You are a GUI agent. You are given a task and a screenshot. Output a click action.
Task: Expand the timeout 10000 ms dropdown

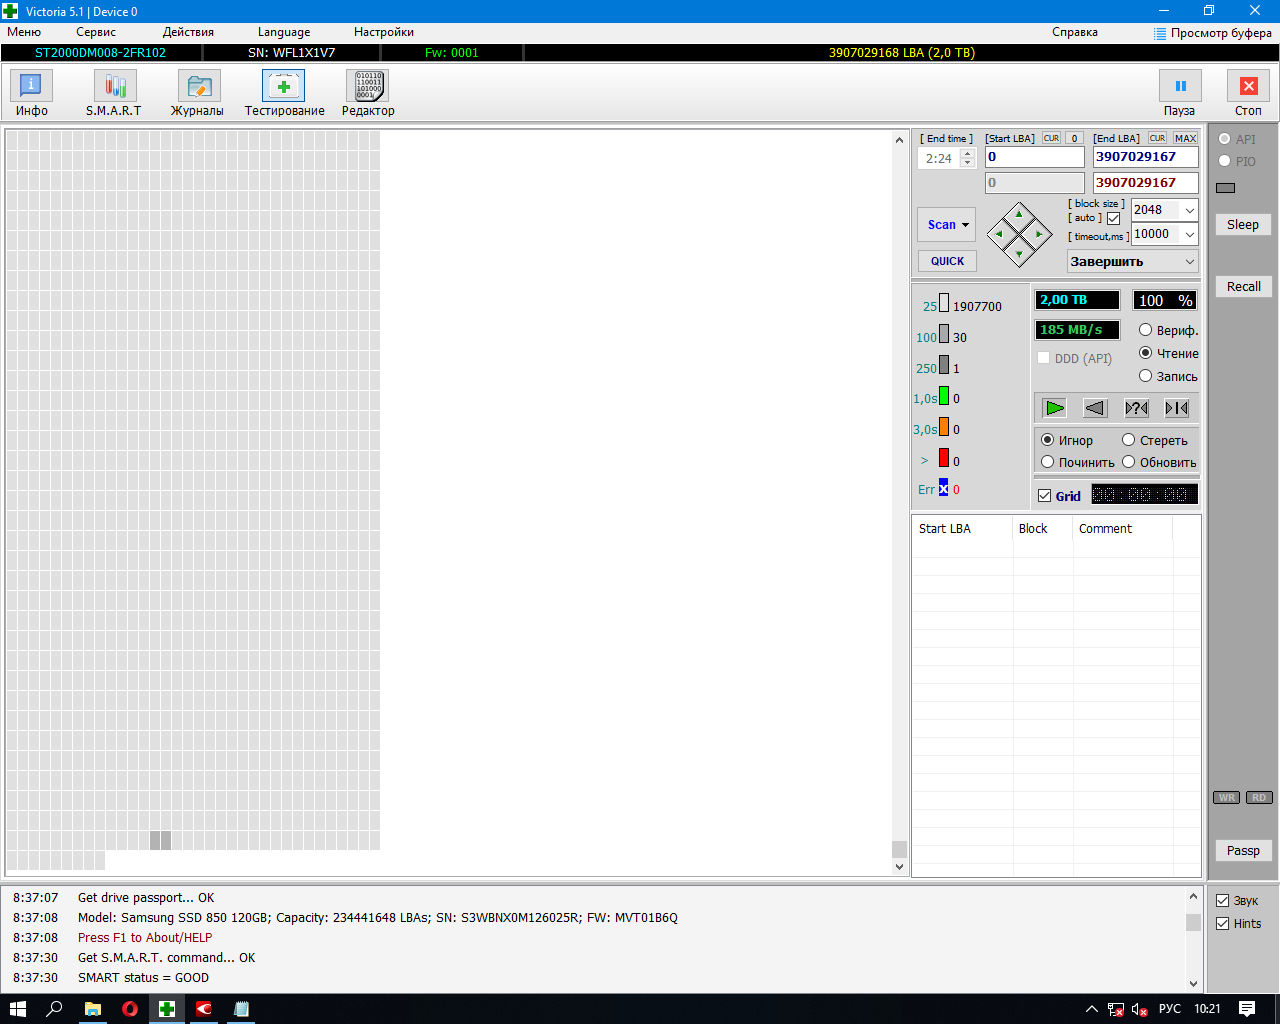(x=1189, y=234)
